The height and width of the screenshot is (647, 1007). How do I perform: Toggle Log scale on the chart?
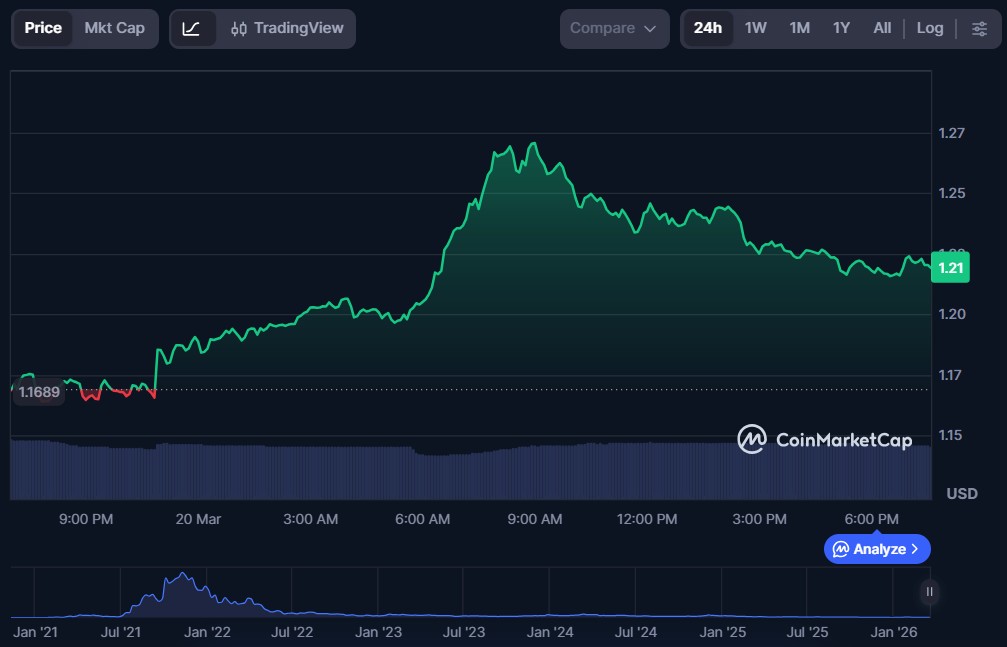click(x=930, y=29)
